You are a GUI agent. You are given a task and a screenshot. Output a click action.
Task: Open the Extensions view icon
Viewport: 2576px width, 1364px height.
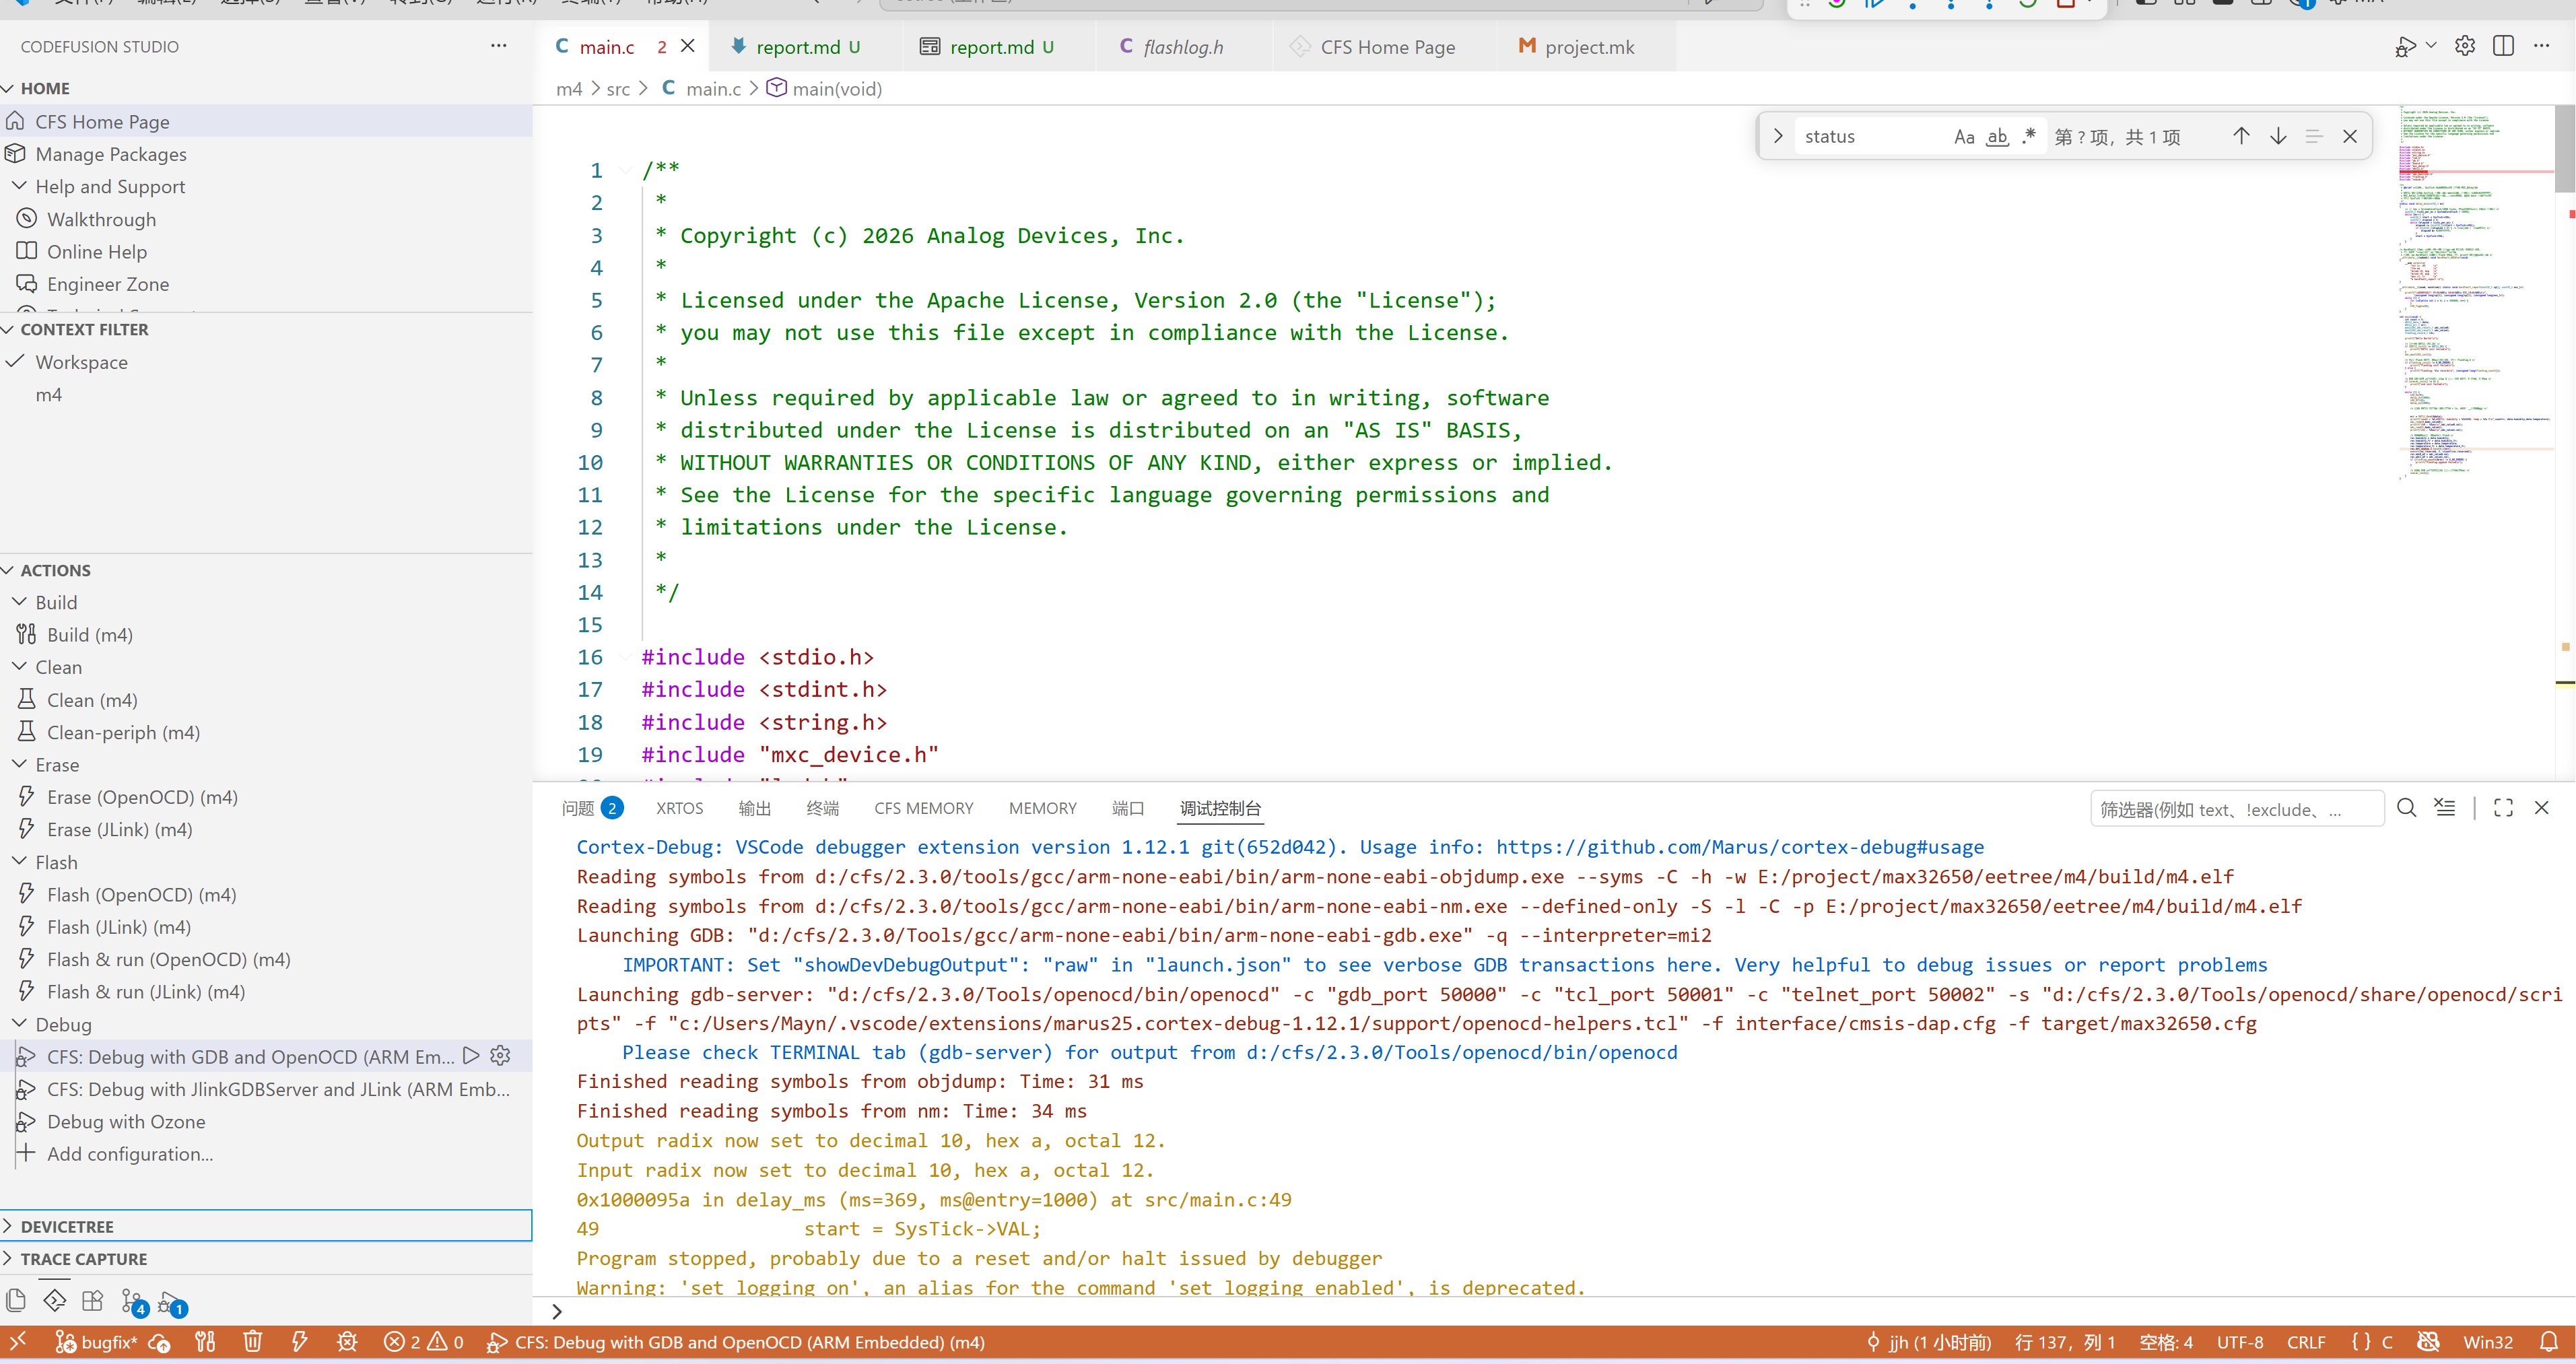coord(93,1300)
